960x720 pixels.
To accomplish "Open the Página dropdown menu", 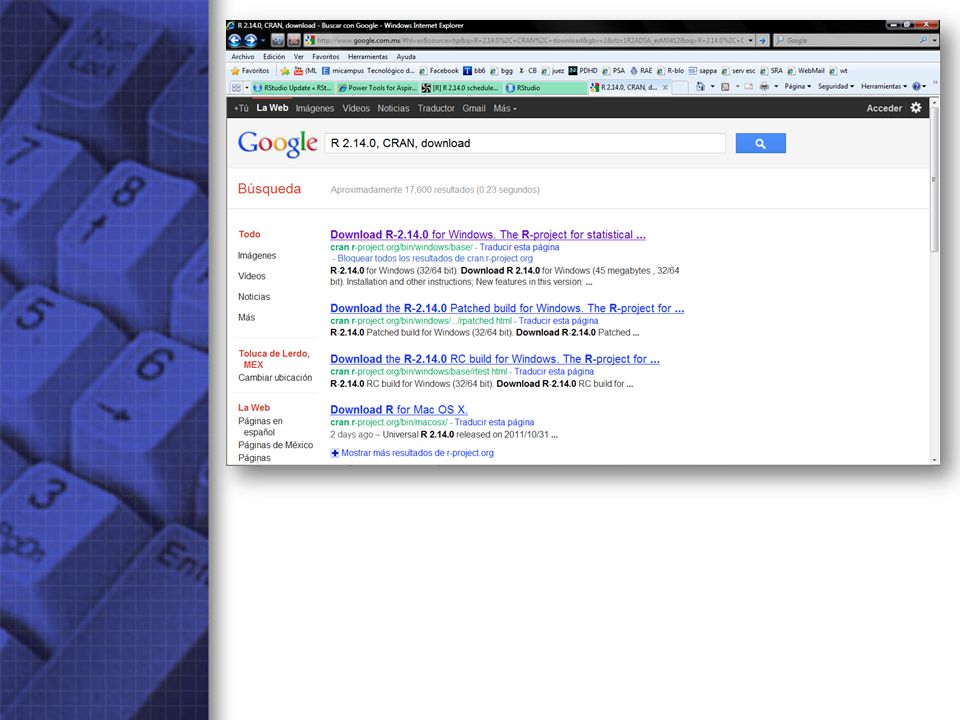I will 797,86.
